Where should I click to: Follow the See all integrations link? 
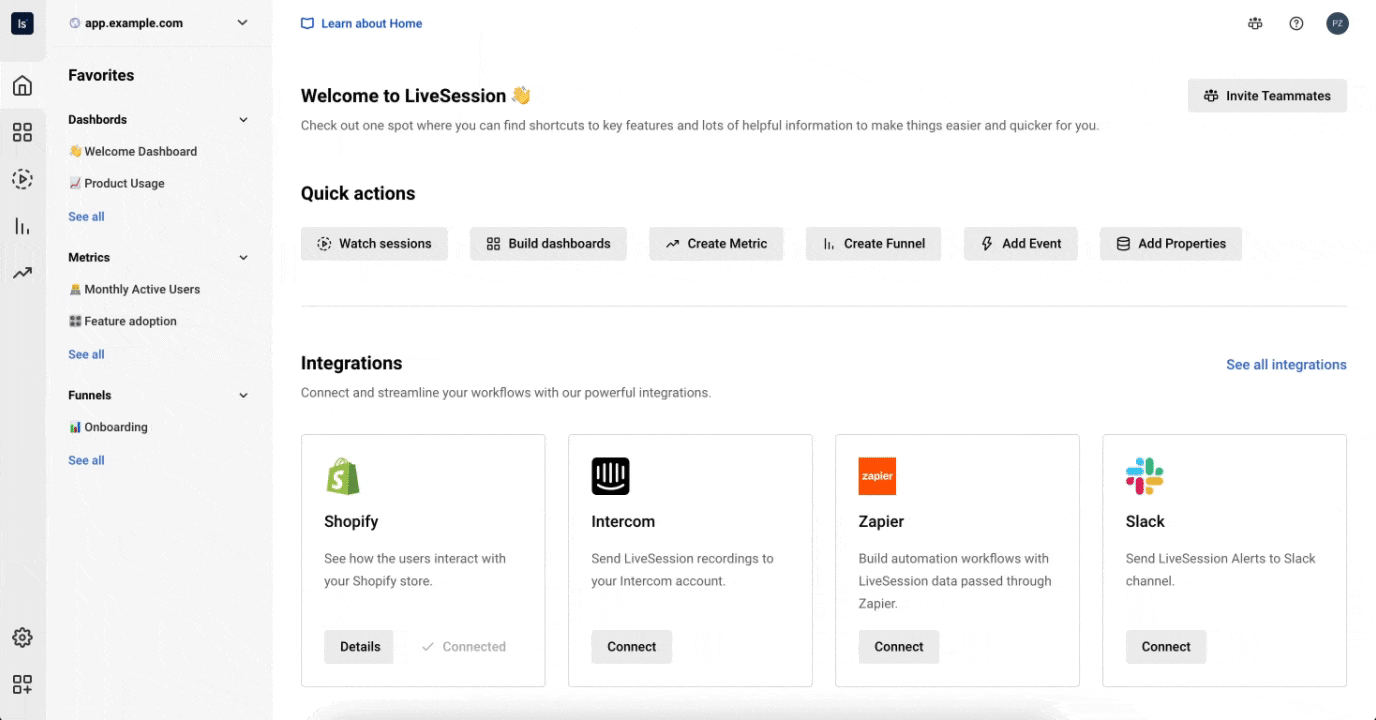[1286, 365]
